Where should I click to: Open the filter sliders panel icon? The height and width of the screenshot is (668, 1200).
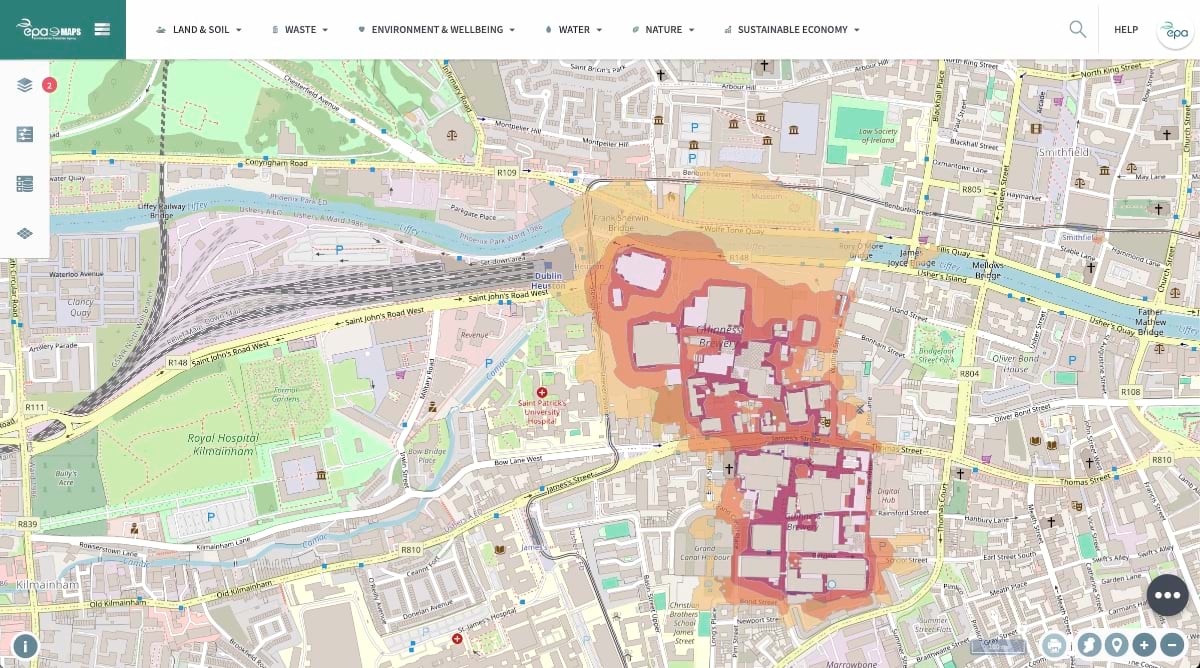[x=25, y=134]
